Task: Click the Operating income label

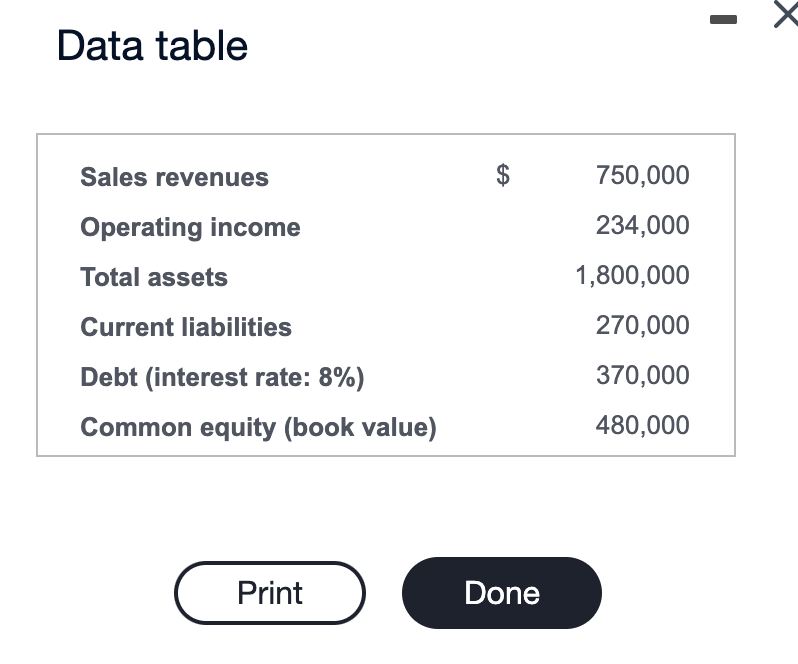Action: click(x=190, y=227)
